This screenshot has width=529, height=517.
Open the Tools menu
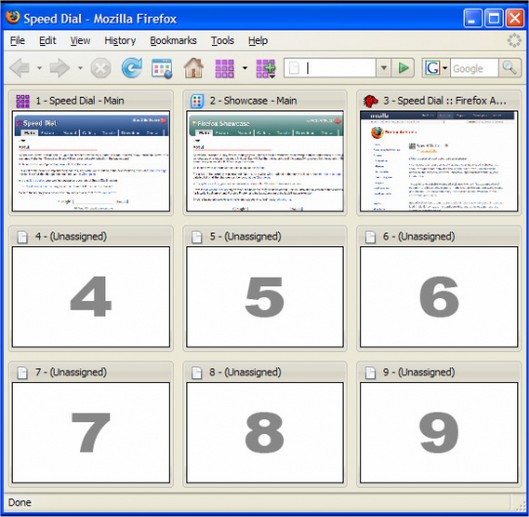tap(223, 40)
